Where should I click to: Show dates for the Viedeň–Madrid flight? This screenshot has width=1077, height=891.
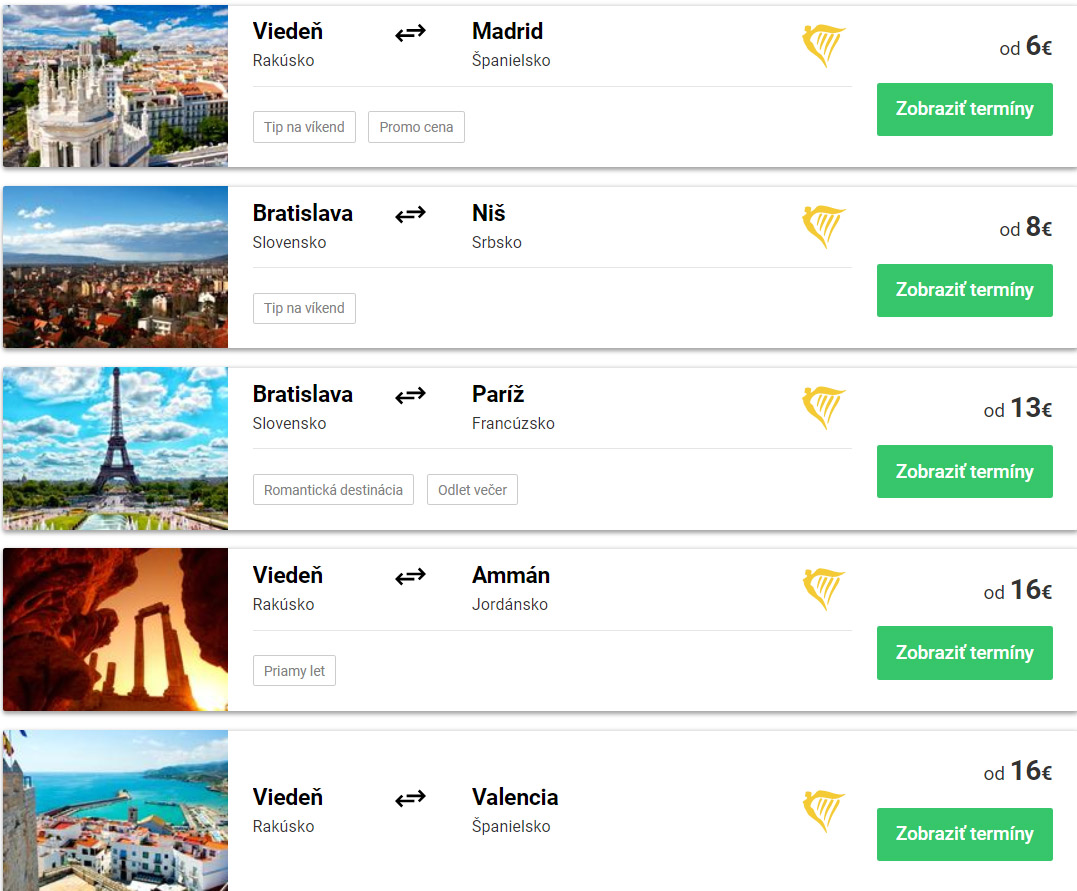[x=964, y=109]
